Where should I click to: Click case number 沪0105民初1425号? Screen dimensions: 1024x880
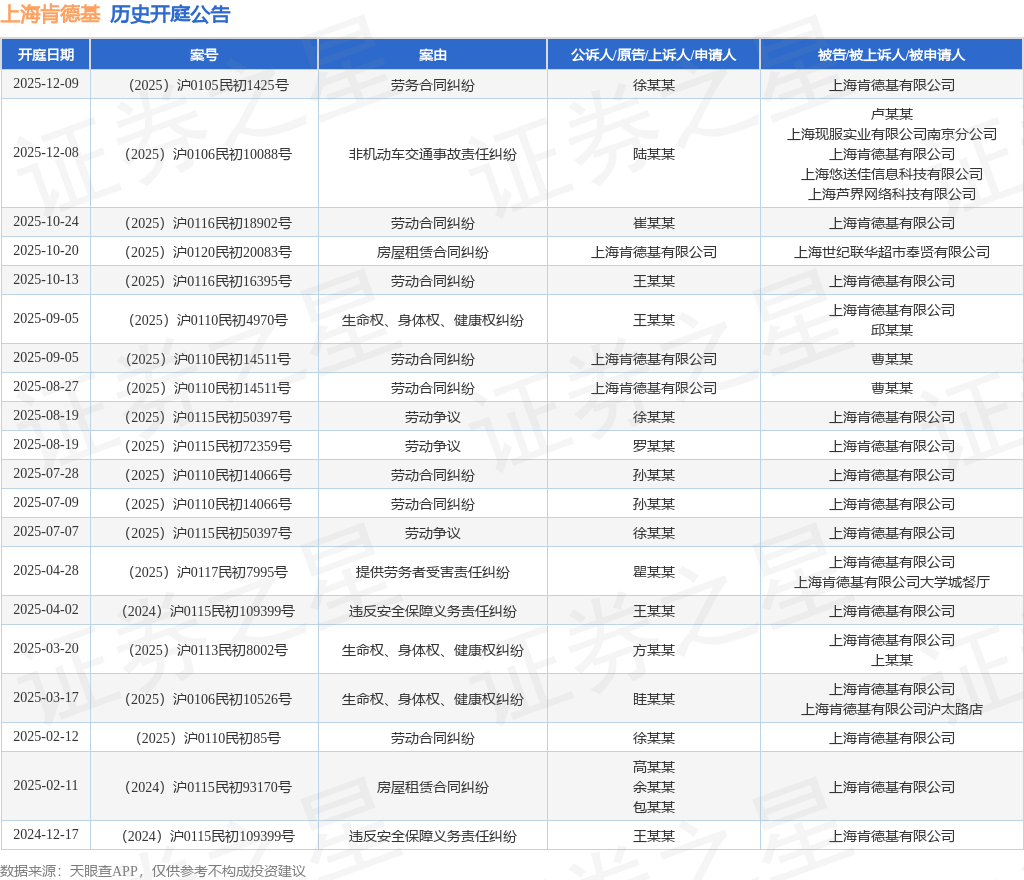click(x=208, y=85)
